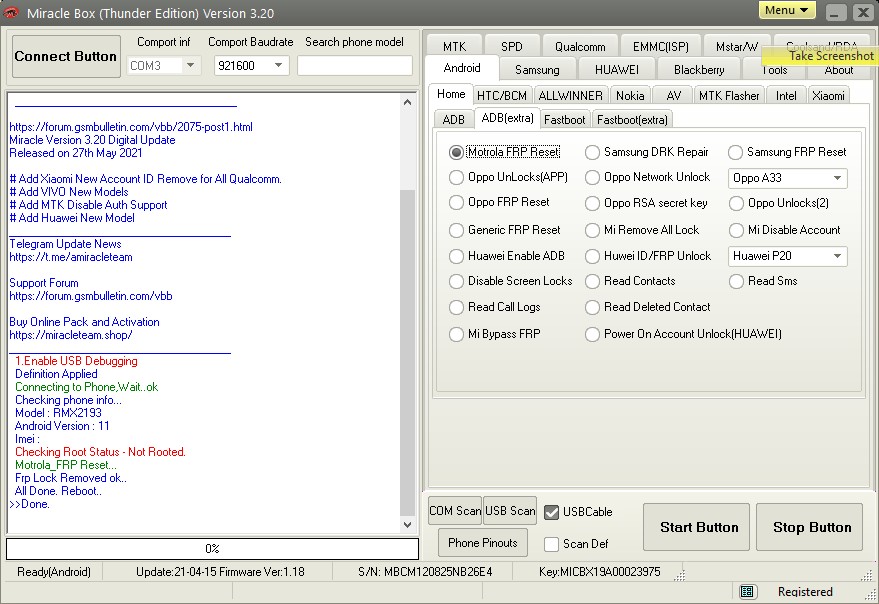Viewport: 879px width, 604px height.
Task: Open the Nokia sub-tab
Action: coord(630,95)
